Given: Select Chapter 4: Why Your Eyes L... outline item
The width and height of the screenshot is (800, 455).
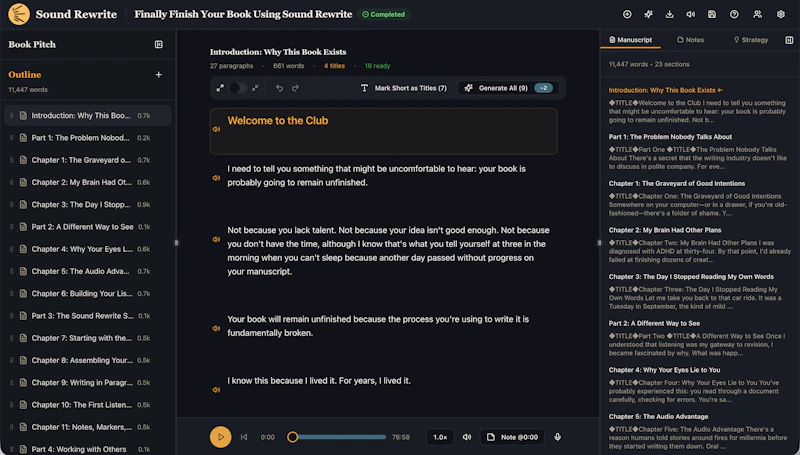Looking at the screenshot, I should (88, 249).
